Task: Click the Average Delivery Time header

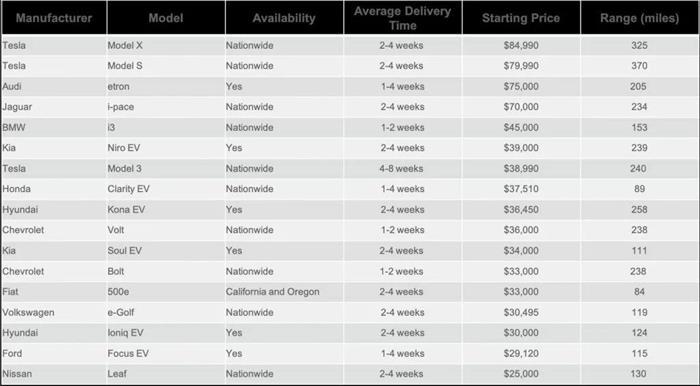Action: pos(403,18)
